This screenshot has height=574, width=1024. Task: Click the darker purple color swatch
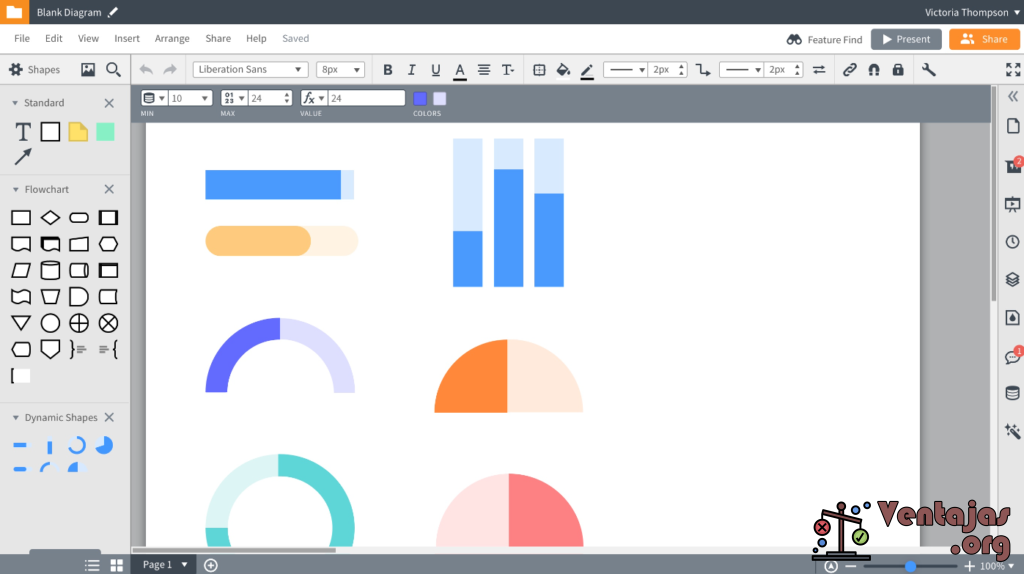(420, 99)
